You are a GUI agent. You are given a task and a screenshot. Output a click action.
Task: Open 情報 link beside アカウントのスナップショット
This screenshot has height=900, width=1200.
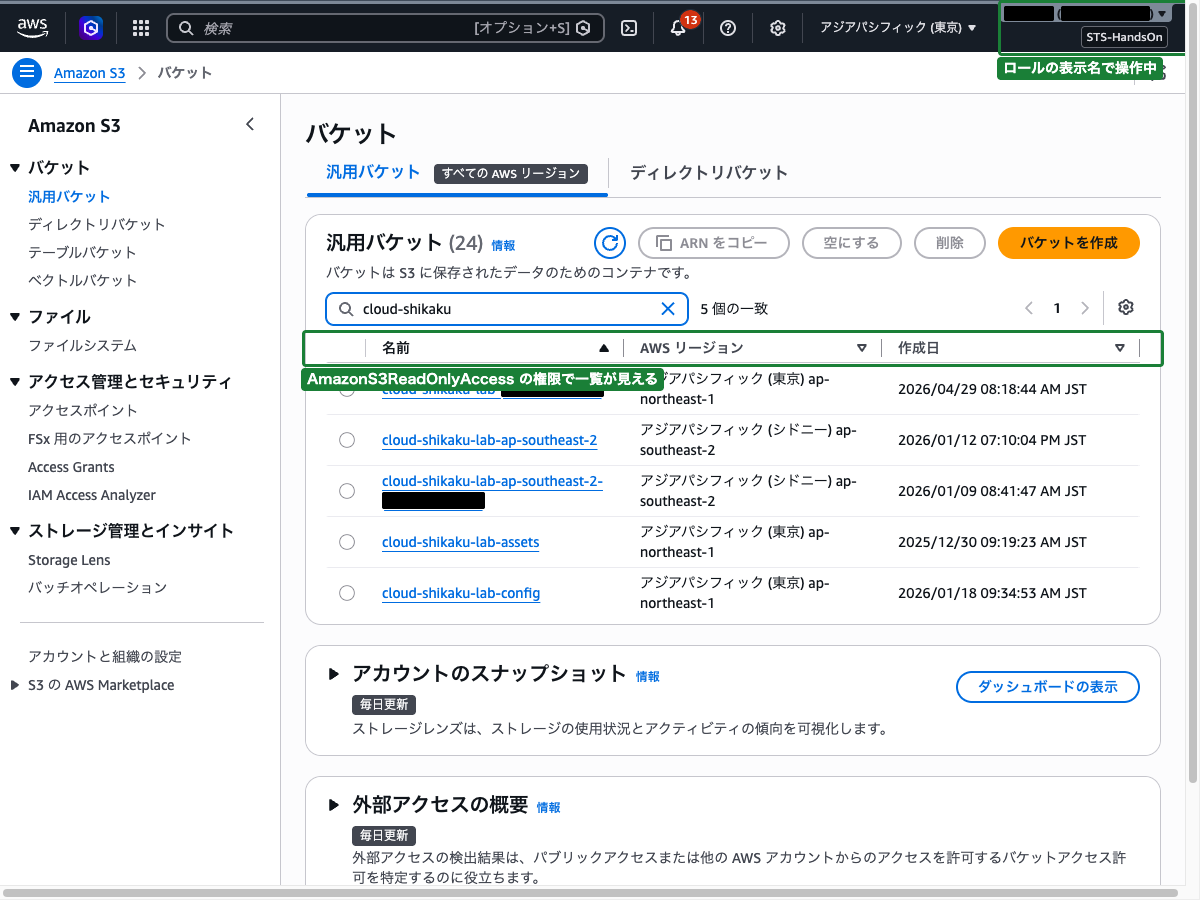tap(648, 677)
